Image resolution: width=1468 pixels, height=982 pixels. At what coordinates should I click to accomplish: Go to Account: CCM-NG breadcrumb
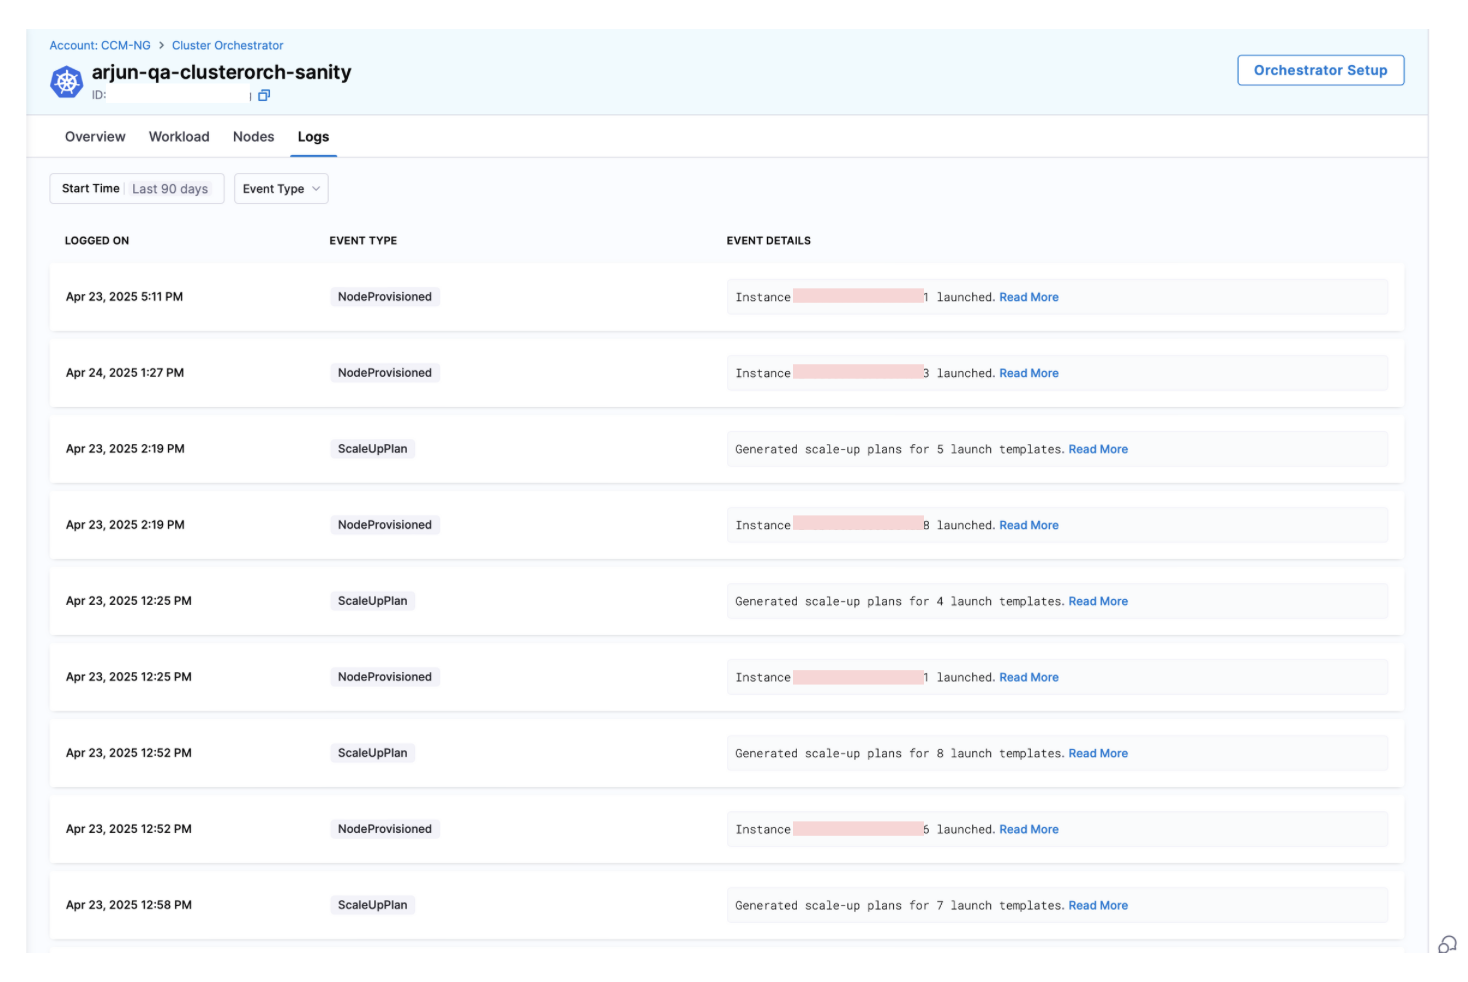pos(100,46)
